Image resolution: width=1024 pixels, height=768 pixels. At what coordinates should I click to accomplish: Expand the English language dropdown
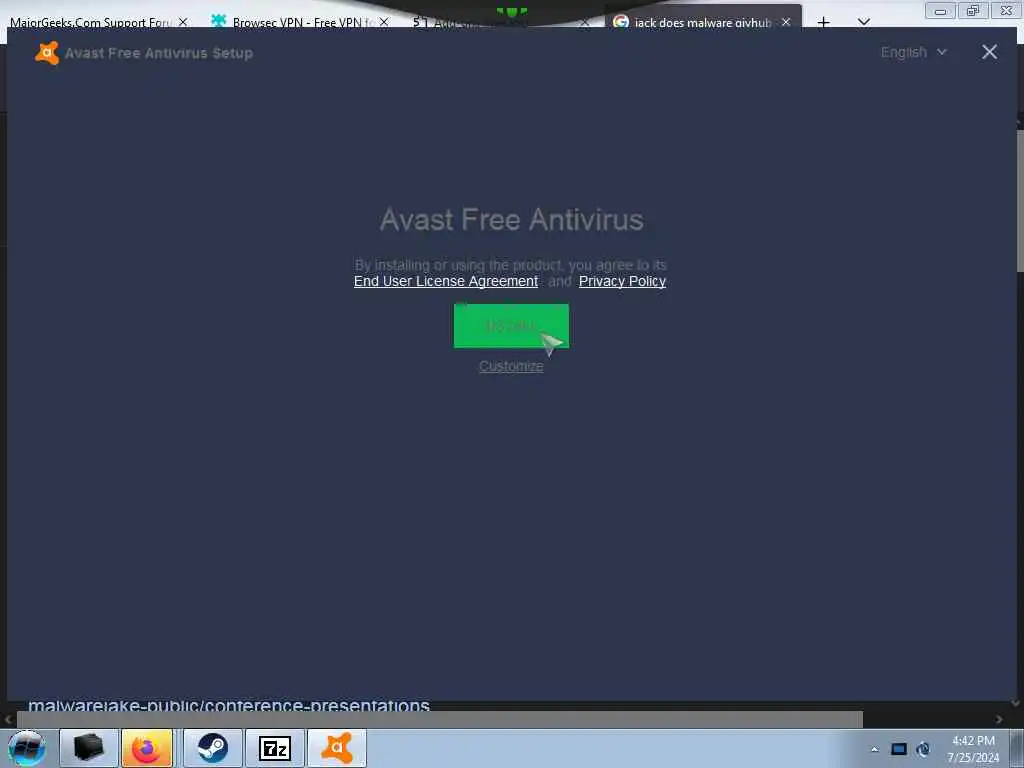(914, 52)
